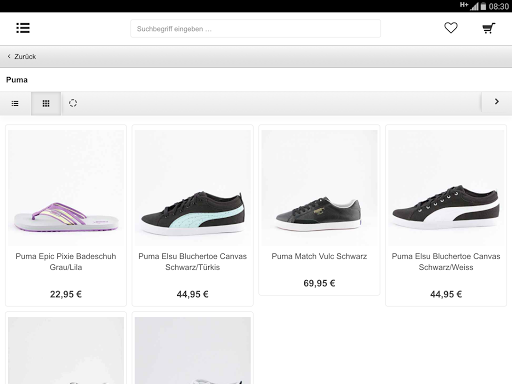Open Puma Epic Pixie Badeschuh image
This screenshot has width=512, height=384.
pyautogui.click(x=66, y=188)
